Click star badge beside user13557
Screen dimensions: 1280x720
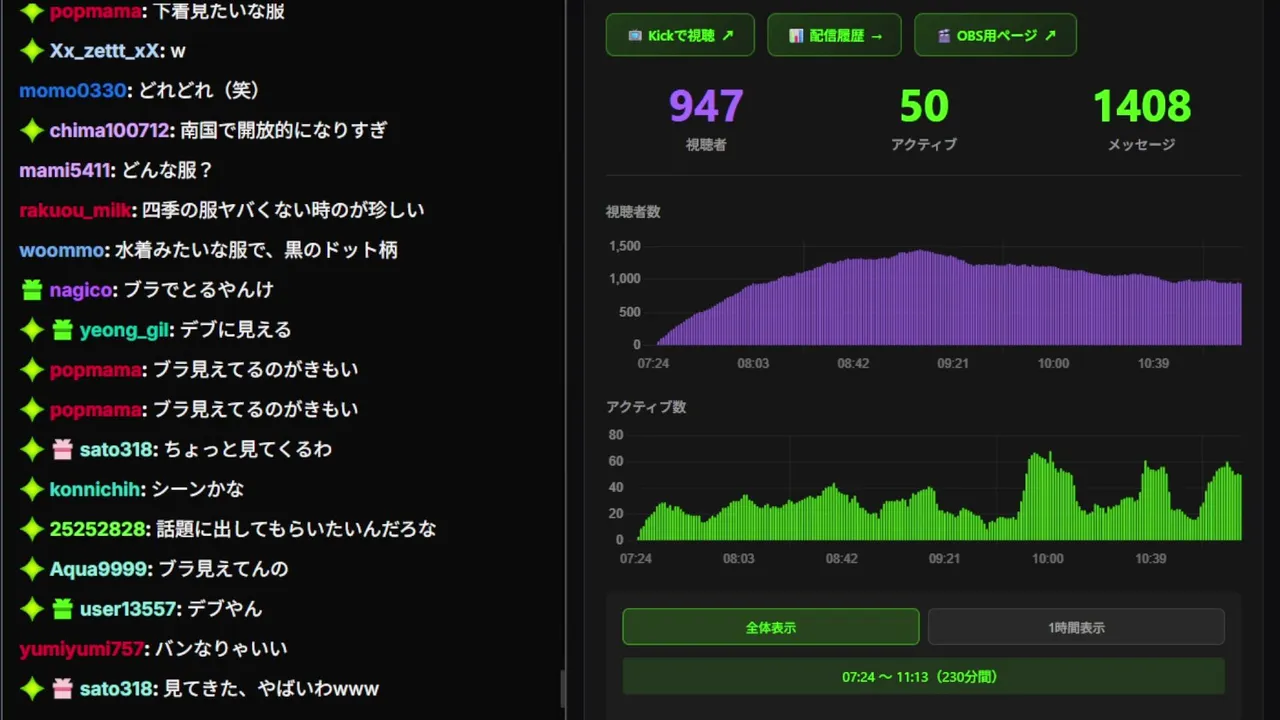pyautogui.click(x=32, y=609)
